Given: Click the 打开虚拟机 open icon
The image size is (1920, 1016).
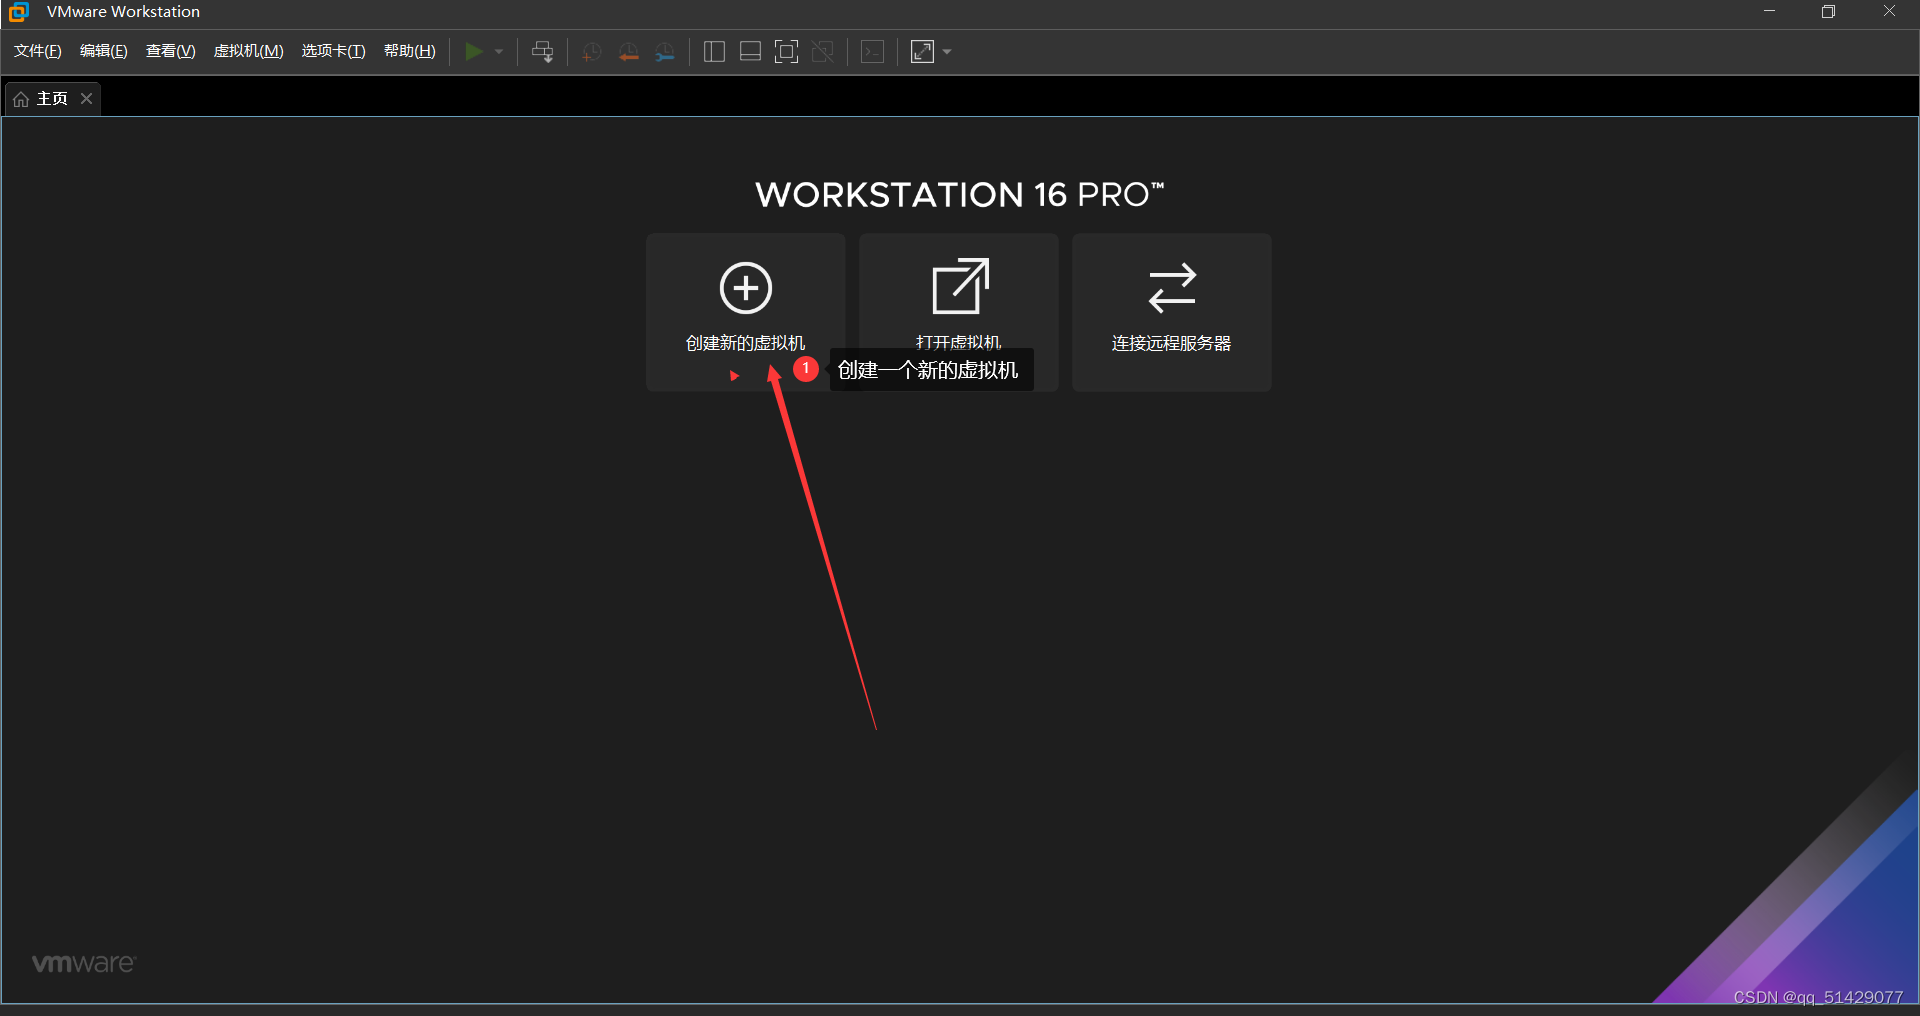Looking at the screenshot, I should 960,286.
